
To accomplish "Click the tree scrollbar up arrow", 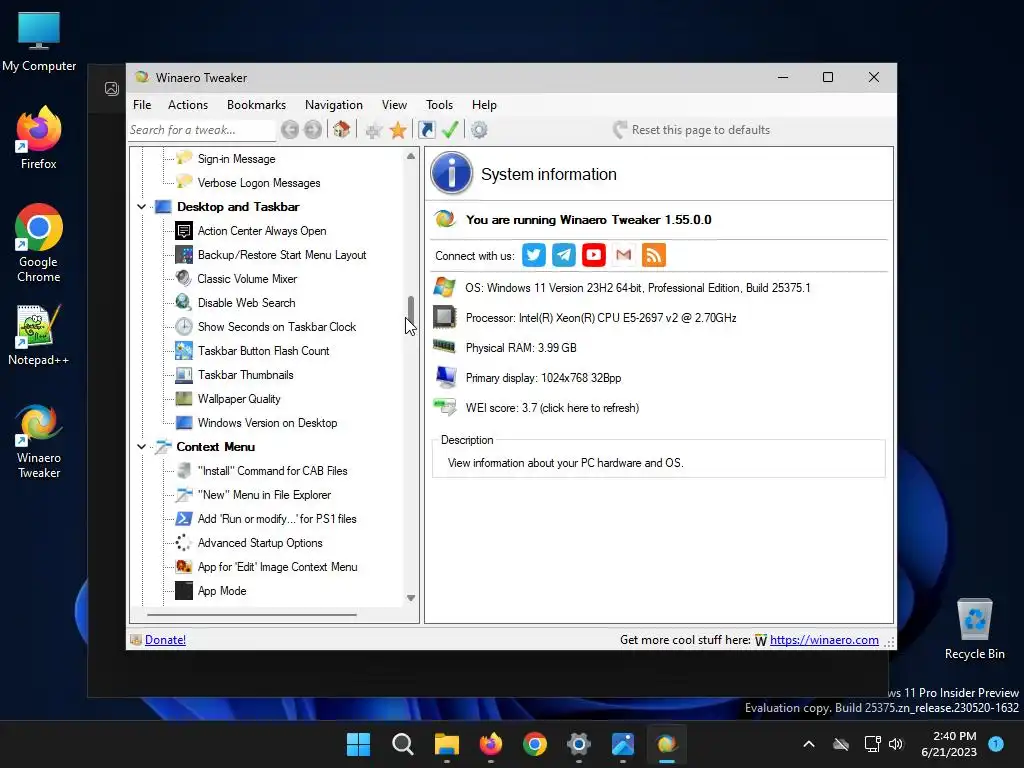I will coord(411,156).
